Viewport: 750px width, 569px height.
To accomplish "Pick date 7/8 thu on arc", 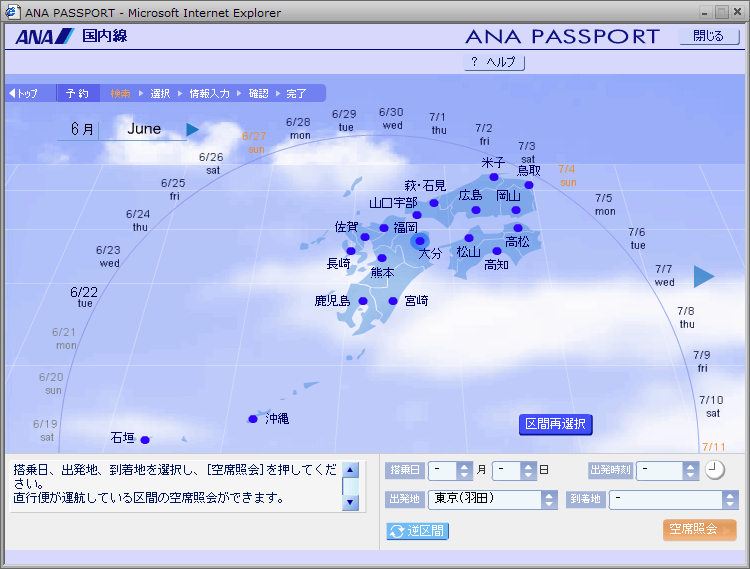I will [686, 317].
